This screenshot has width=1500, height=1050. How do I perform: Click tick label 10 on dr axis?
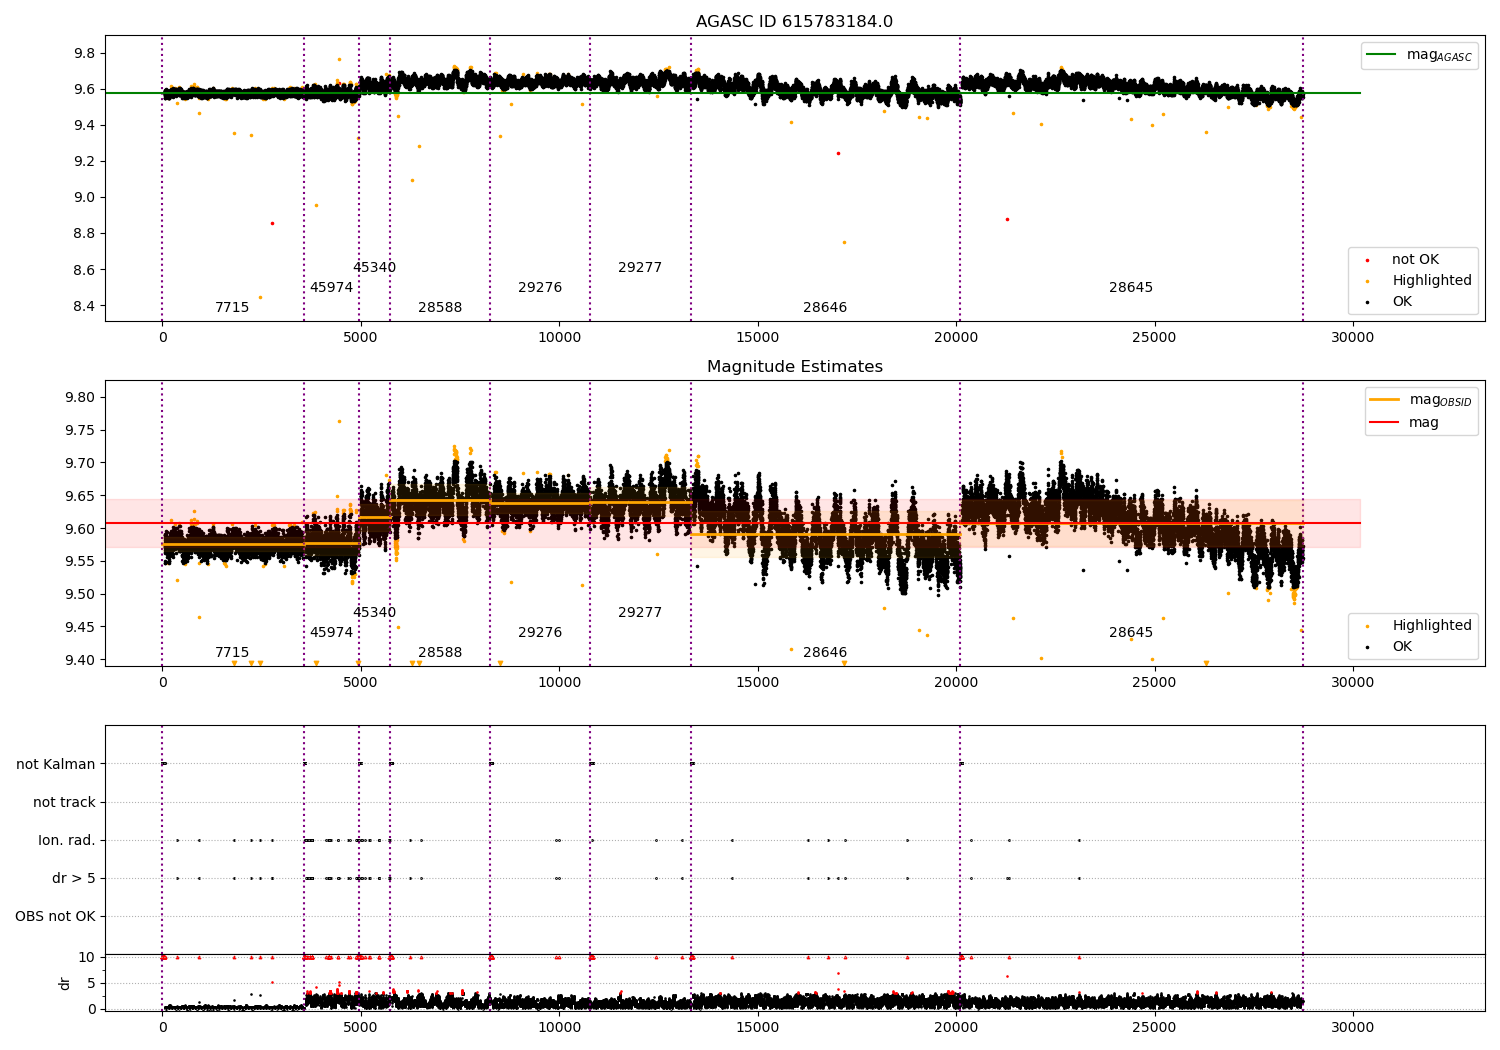coord(87,957)
